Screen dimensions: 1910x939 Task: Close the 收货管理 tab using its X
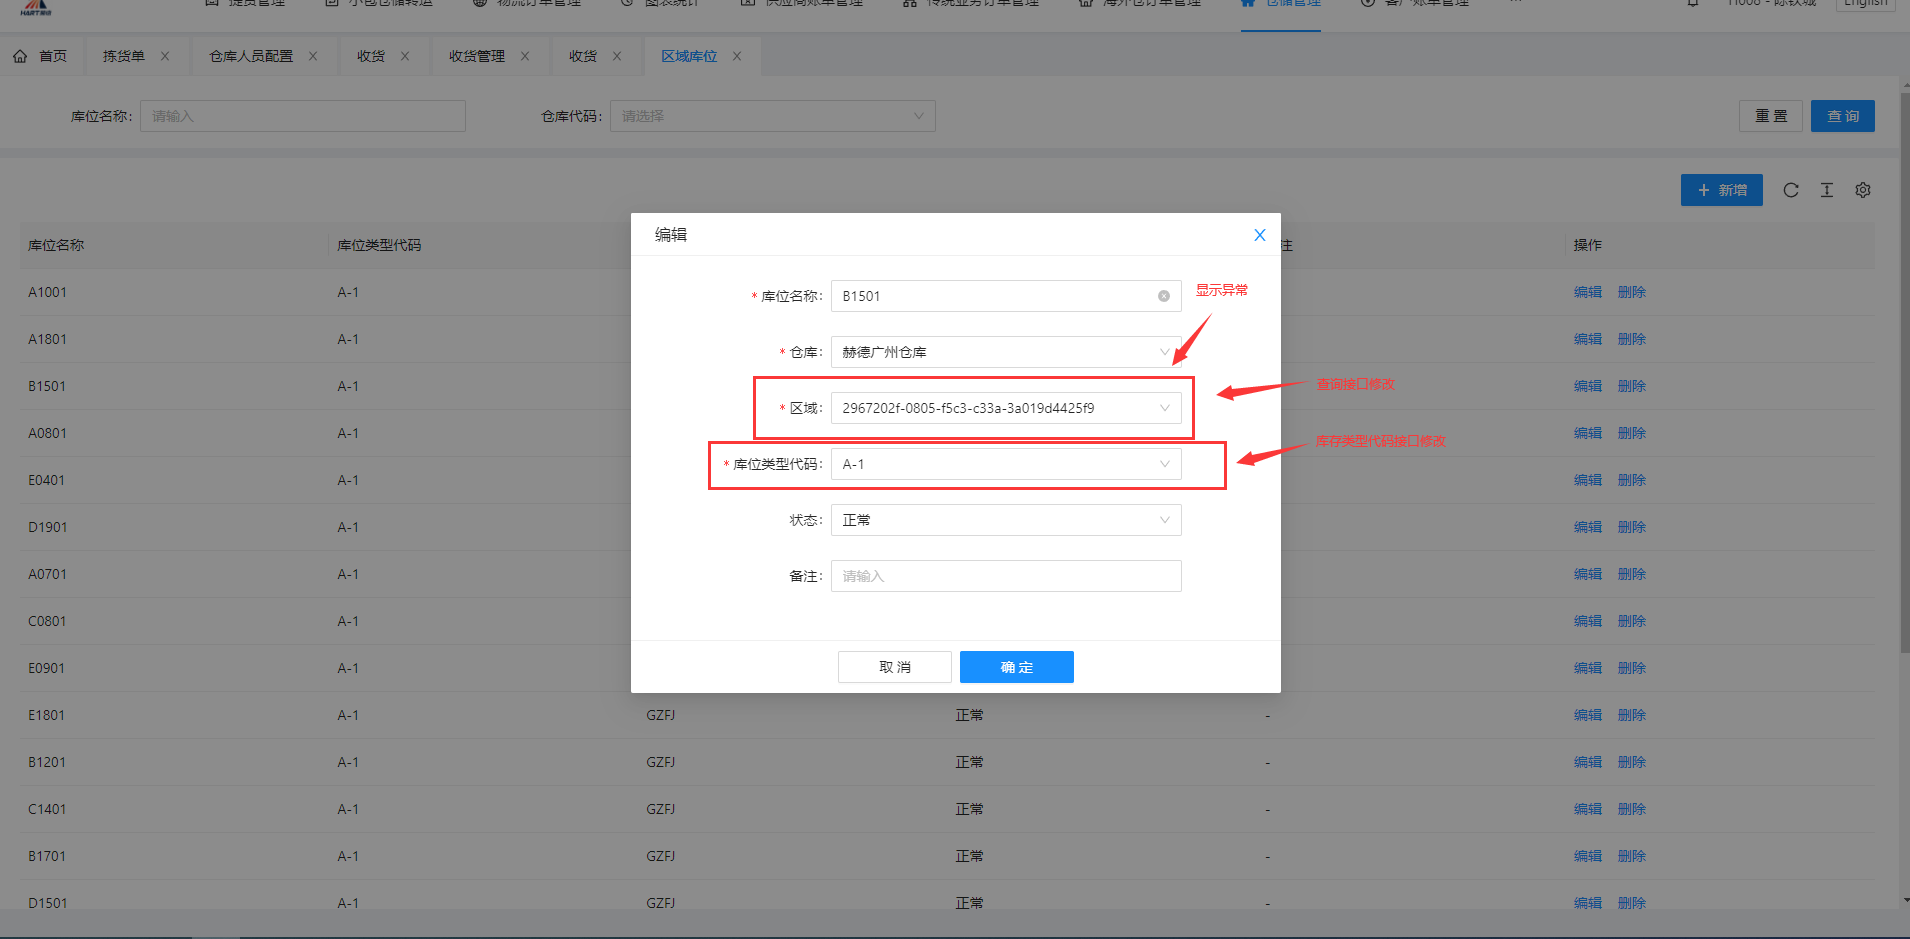(525, 56)
